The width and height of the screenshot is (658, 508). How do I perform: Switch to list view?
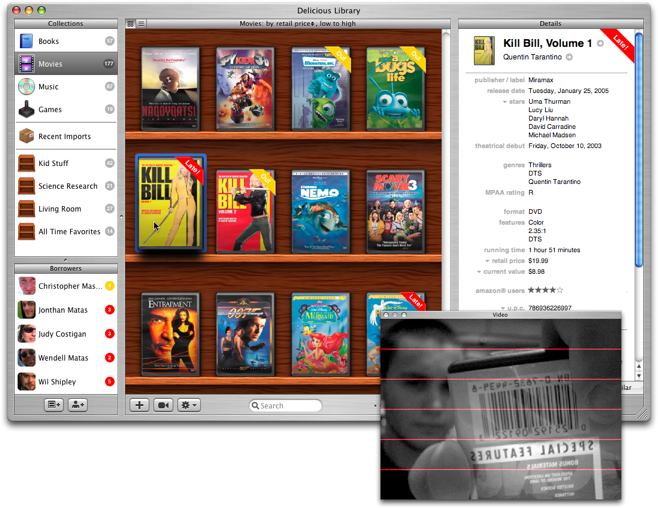pos(141,23)
